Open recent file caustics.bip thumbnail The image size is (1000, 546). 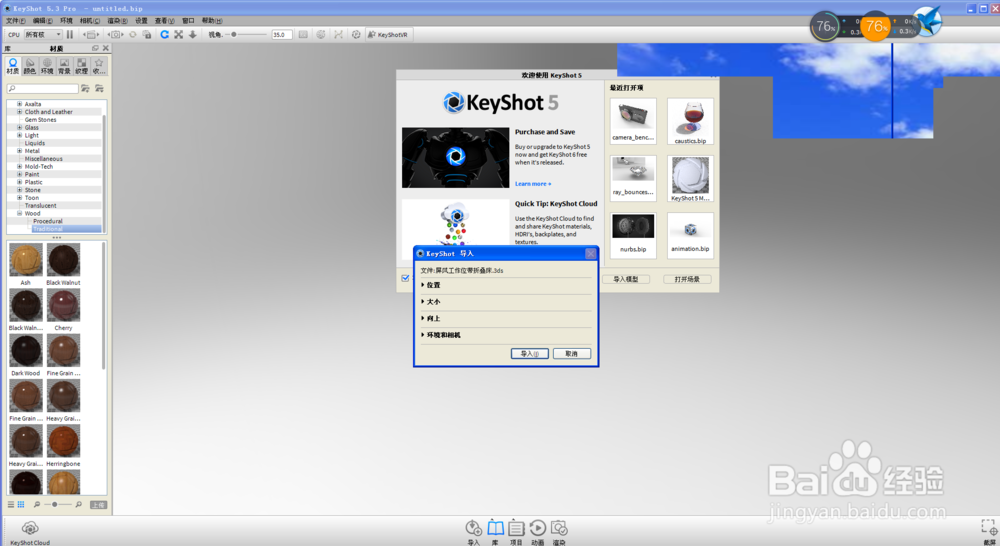[x=690, y=121]
